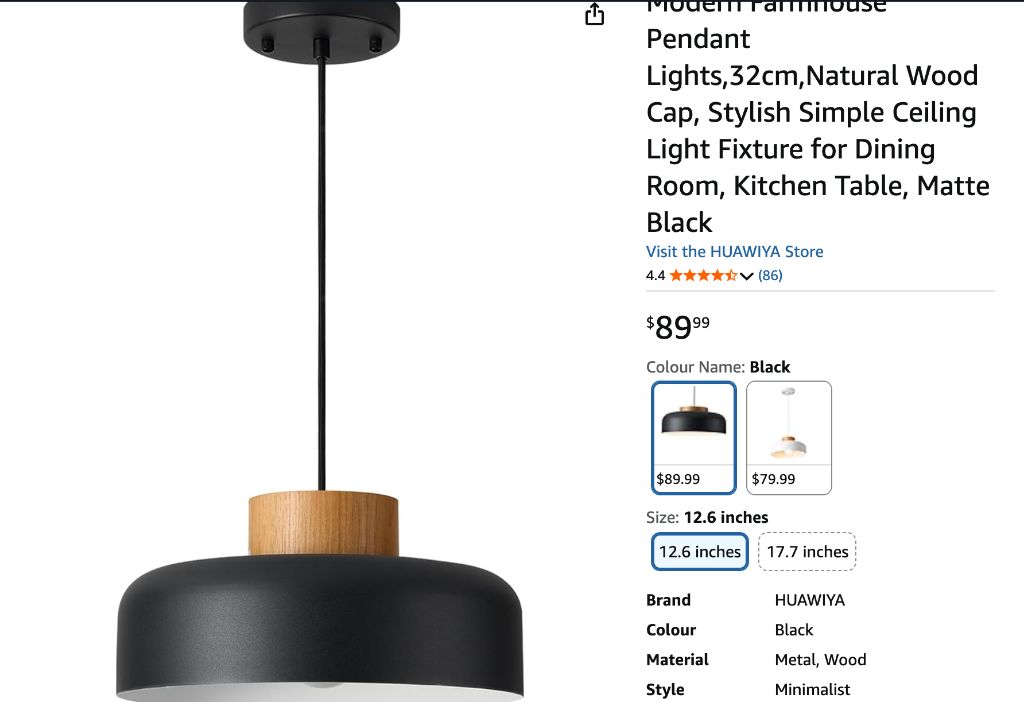Screen dimensions: 1024x702
Task: Click the 4.4 rating number
Action: pyautogui.click(x=656, y=276)
